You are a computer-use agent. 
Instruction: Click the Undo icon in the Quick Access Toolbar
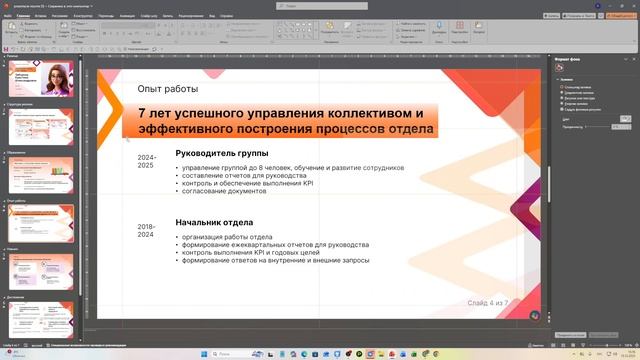[13, 49]
